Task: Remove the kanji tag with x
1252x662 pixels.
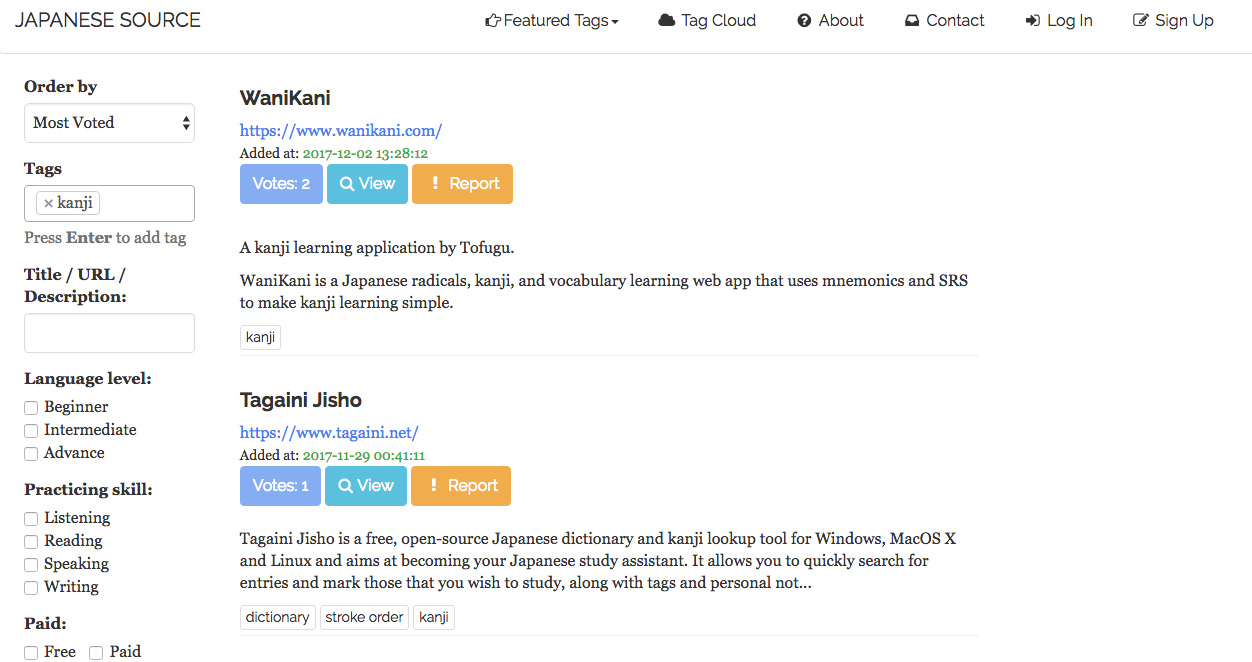Action: pos(48,203)
